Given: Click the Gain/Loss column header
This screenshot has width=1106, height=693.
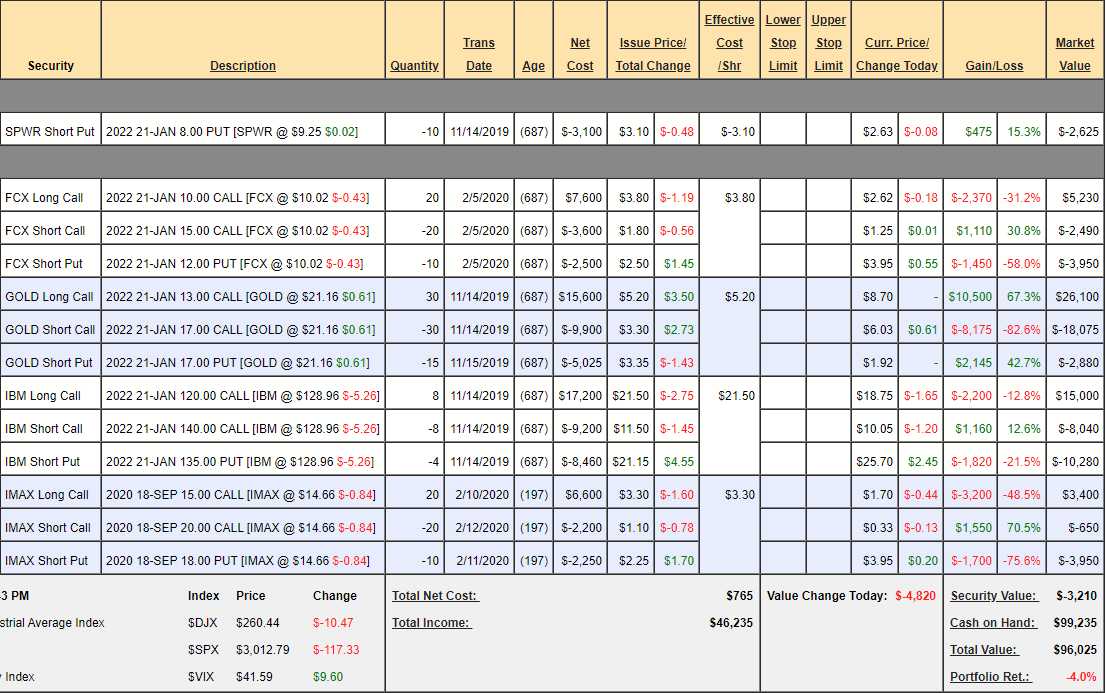Looking at the screenshot, I should (994, 66).
